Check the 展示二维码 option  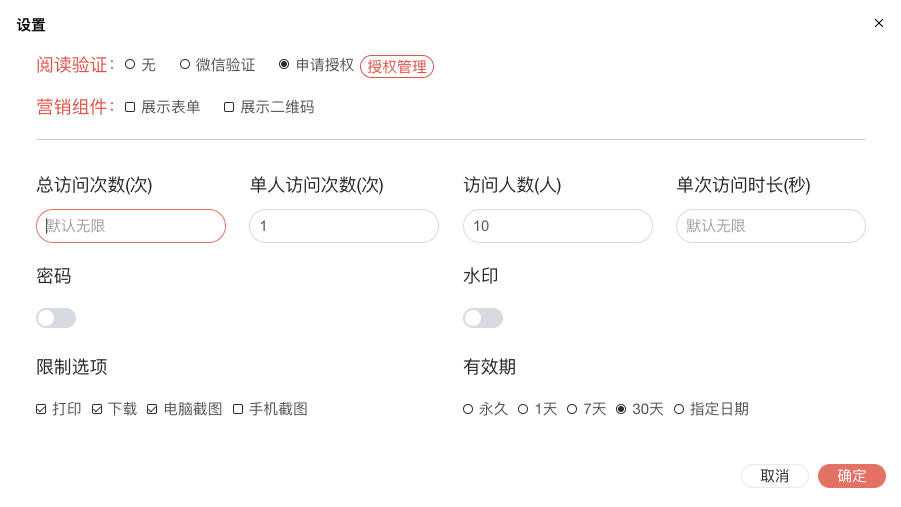[x=229, y=107]
